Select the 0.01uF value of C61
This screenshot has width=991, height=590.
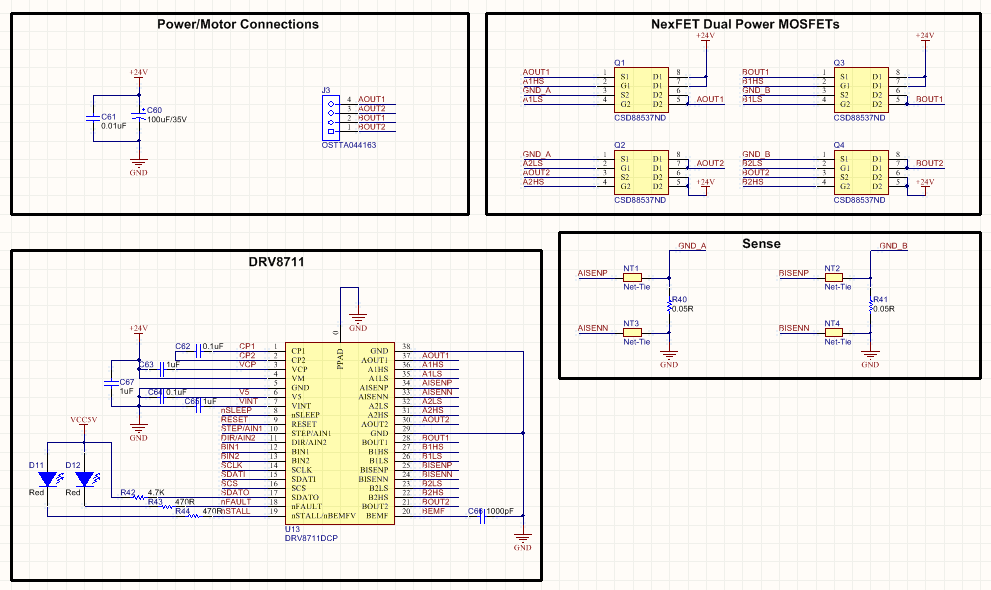pyautogui.click(x=114, y=126)
